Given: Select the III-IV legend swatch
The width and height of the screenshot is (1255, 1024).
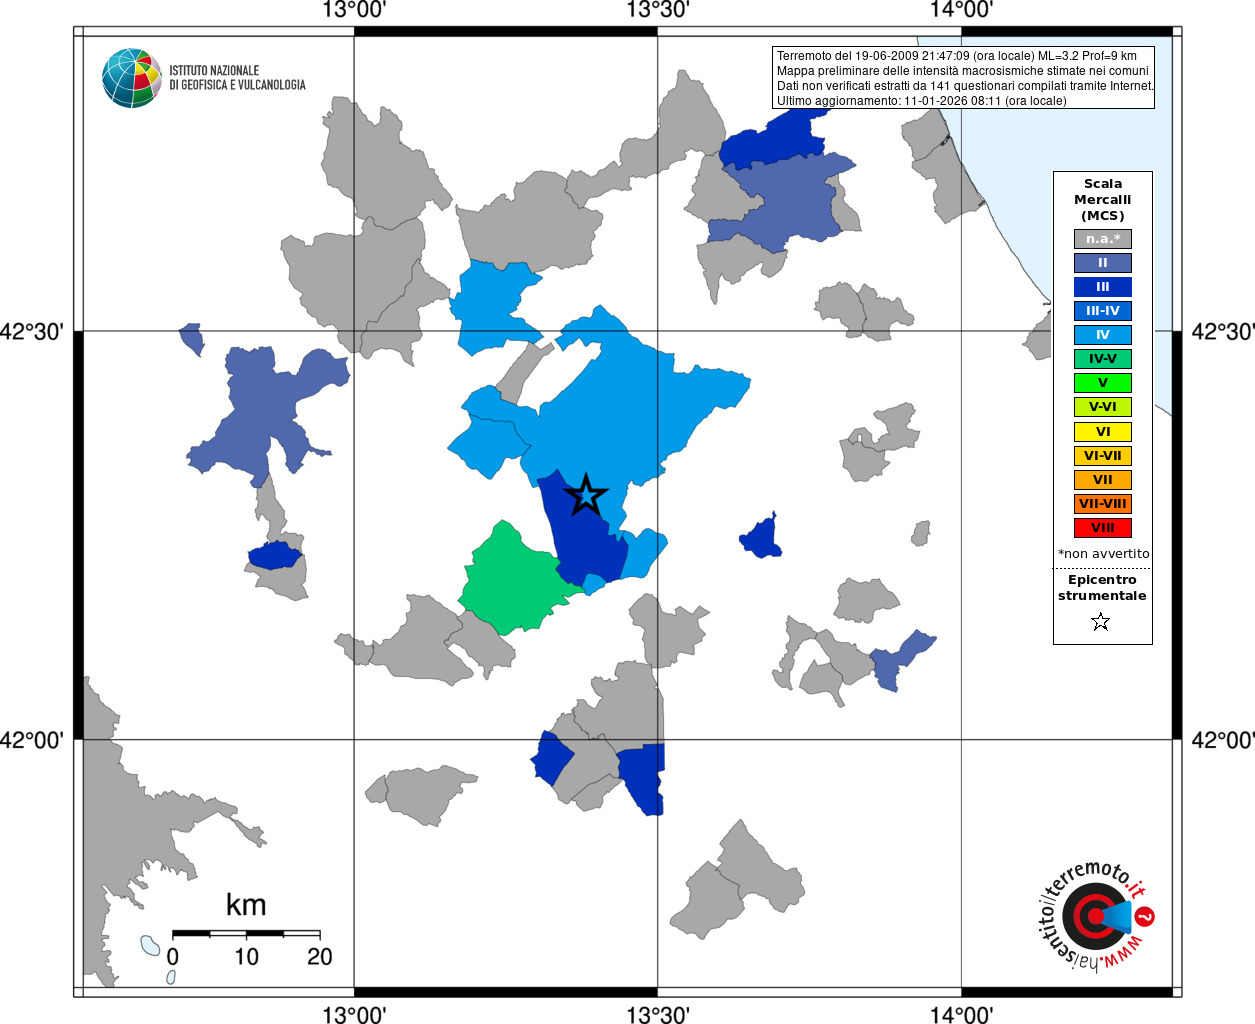Looking at the screenshot, I should pos(1103,311).
